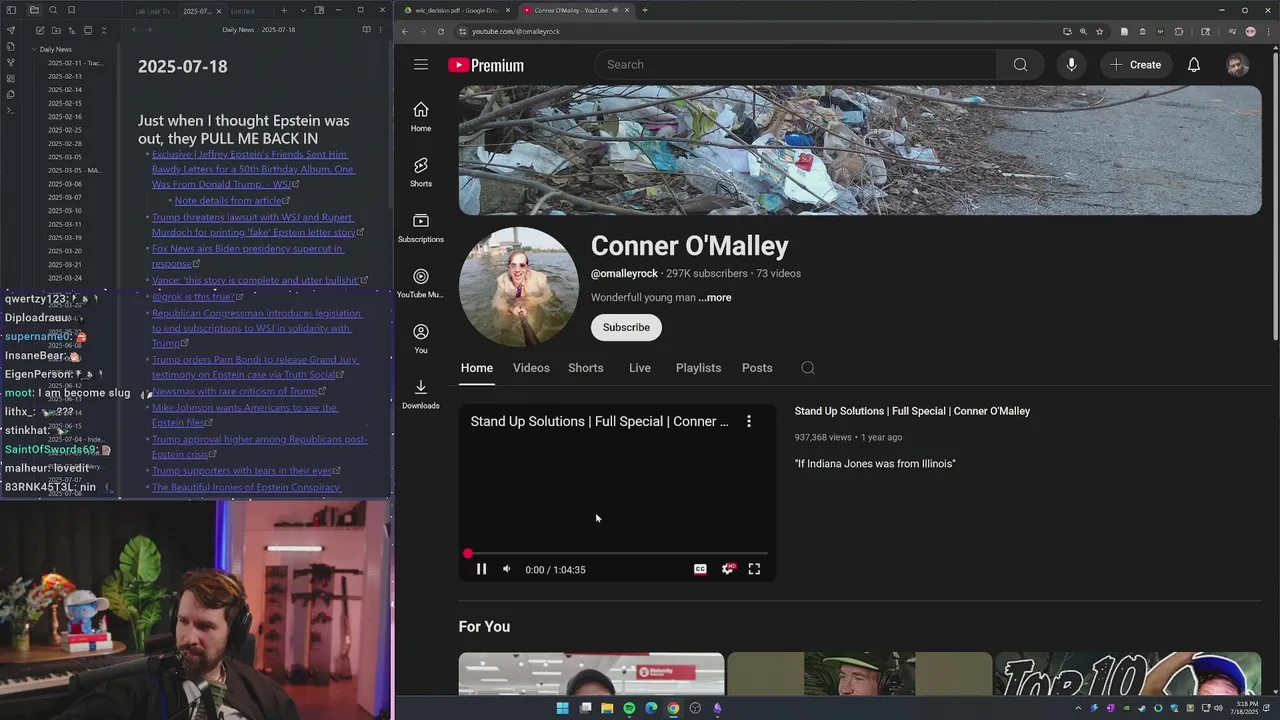The height and width of the screenshot is (720, 1280).
Task: Open the Mike Johnson Epstein files link
Action: [245, 415]
